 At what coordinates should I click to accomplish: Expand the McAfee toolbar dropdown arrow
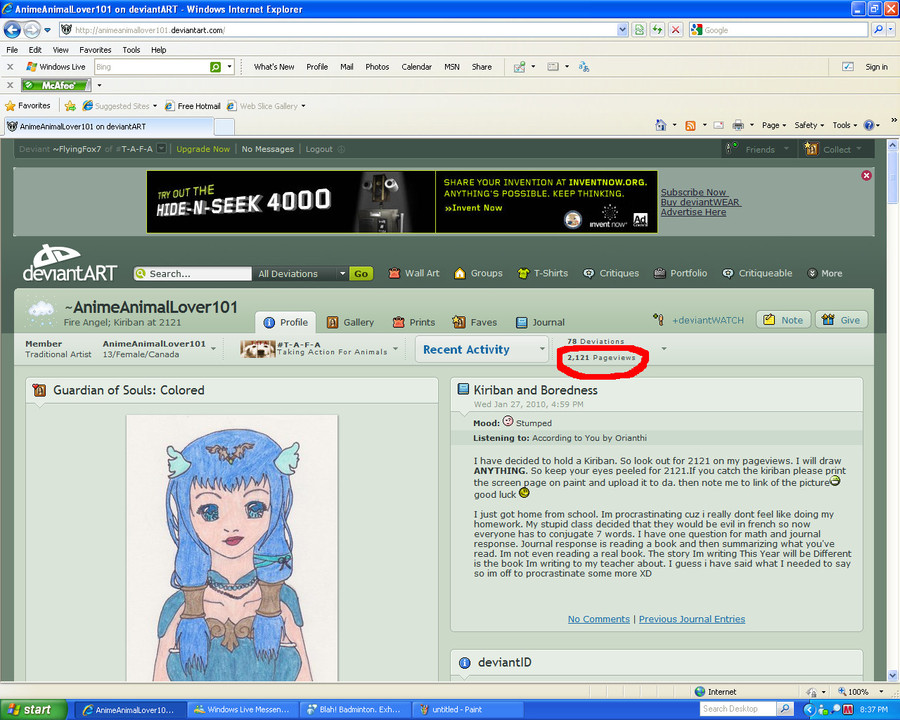(99, 86)
